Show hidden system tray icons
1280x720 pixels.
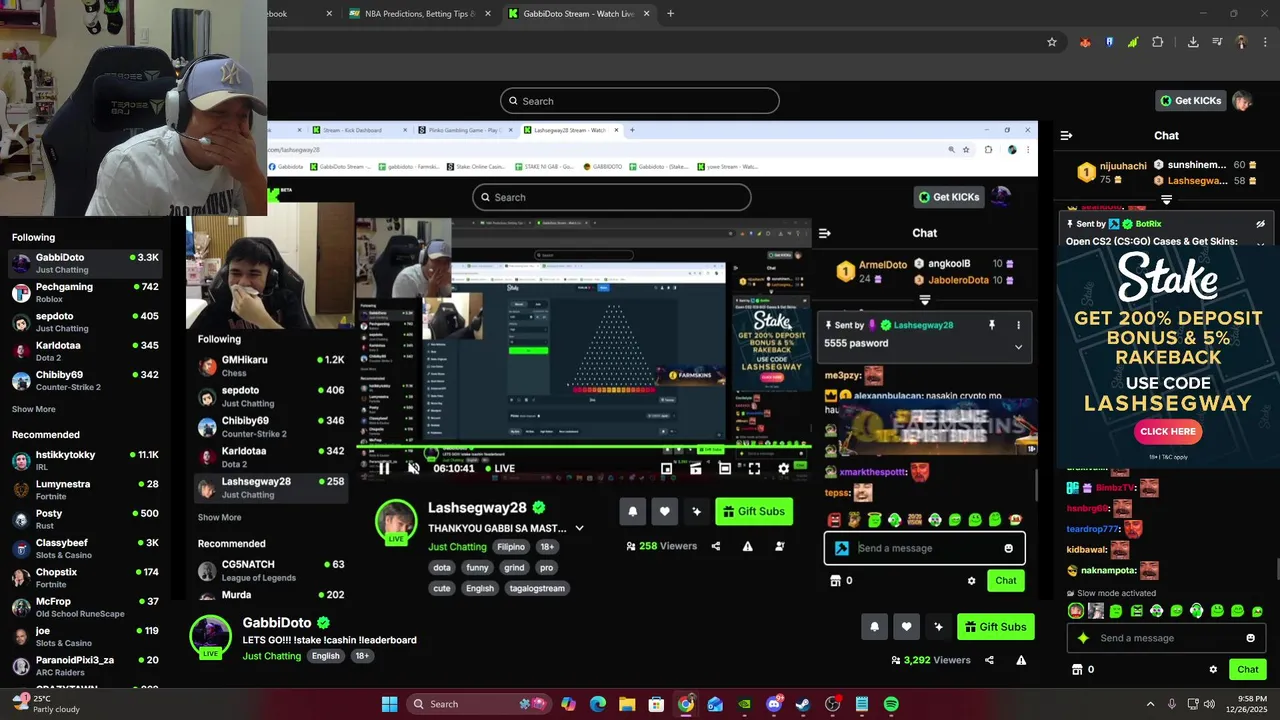[x=1150, y=704]
